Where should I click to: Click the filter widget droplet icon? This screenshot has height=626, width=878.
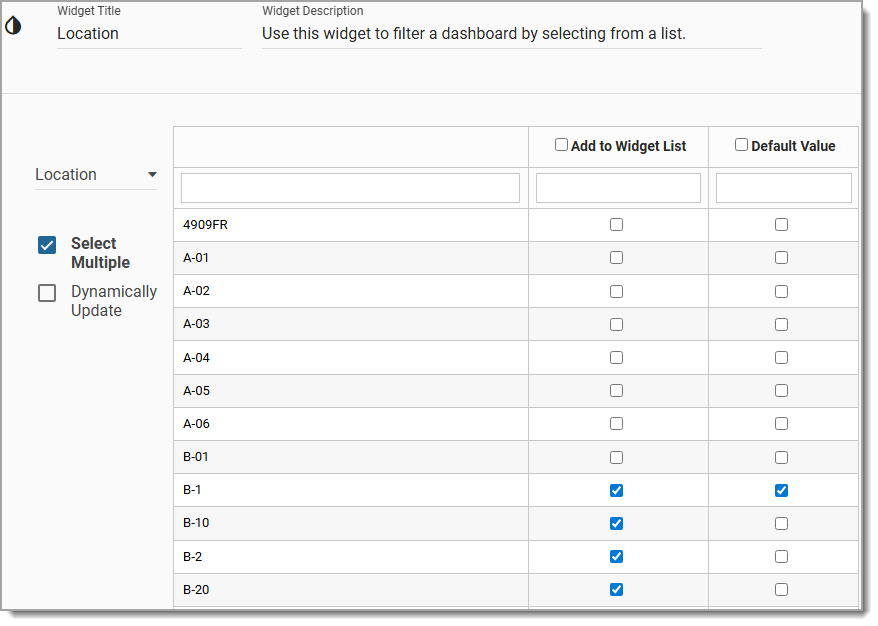point(14,28)
